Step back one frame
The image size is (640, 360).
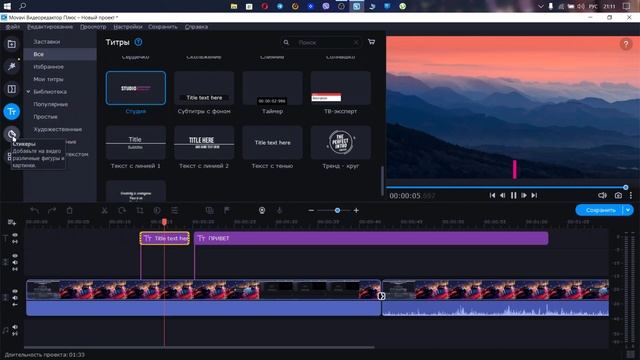(502, 196)
